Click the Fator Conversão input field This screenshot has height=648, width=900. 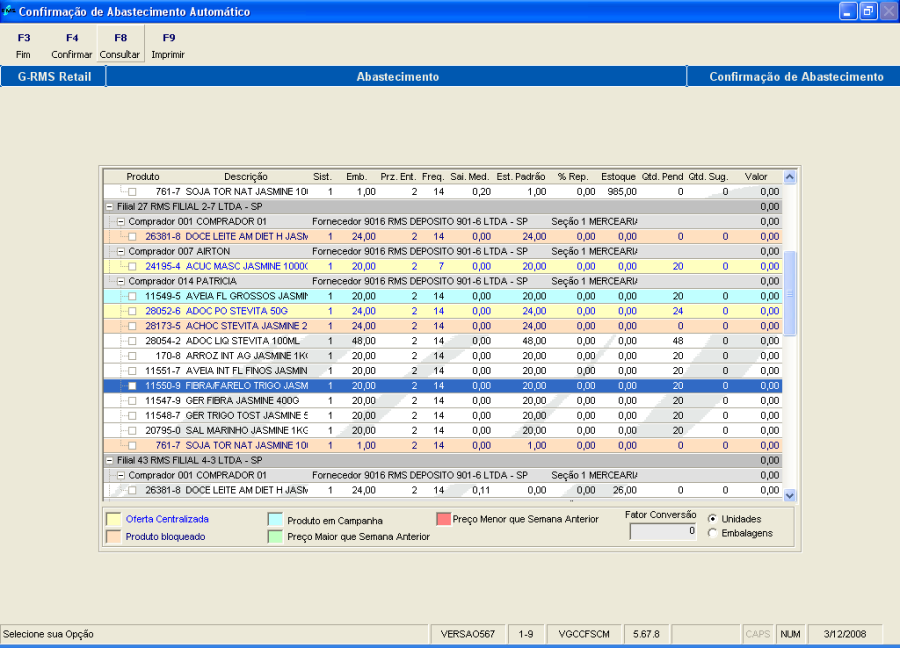click(662, 532)
